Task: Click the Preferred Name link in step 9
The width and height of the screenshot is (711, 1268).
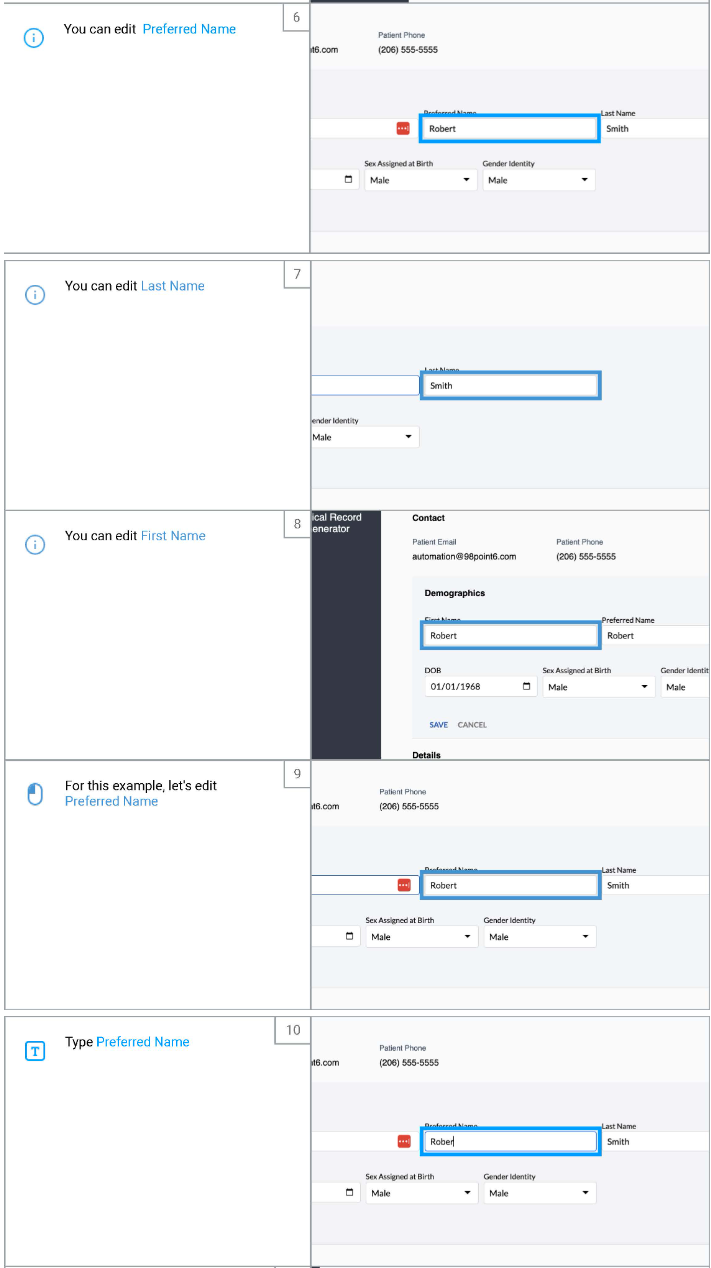Action: click(111, 801)
